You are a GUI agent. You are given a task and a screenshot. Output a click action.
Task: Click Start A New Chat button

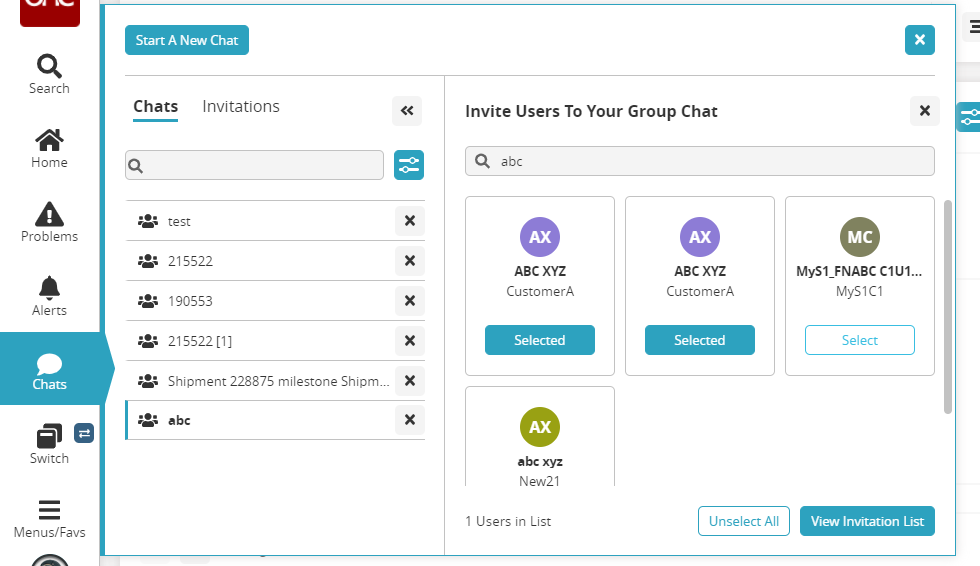coord(187,40)
